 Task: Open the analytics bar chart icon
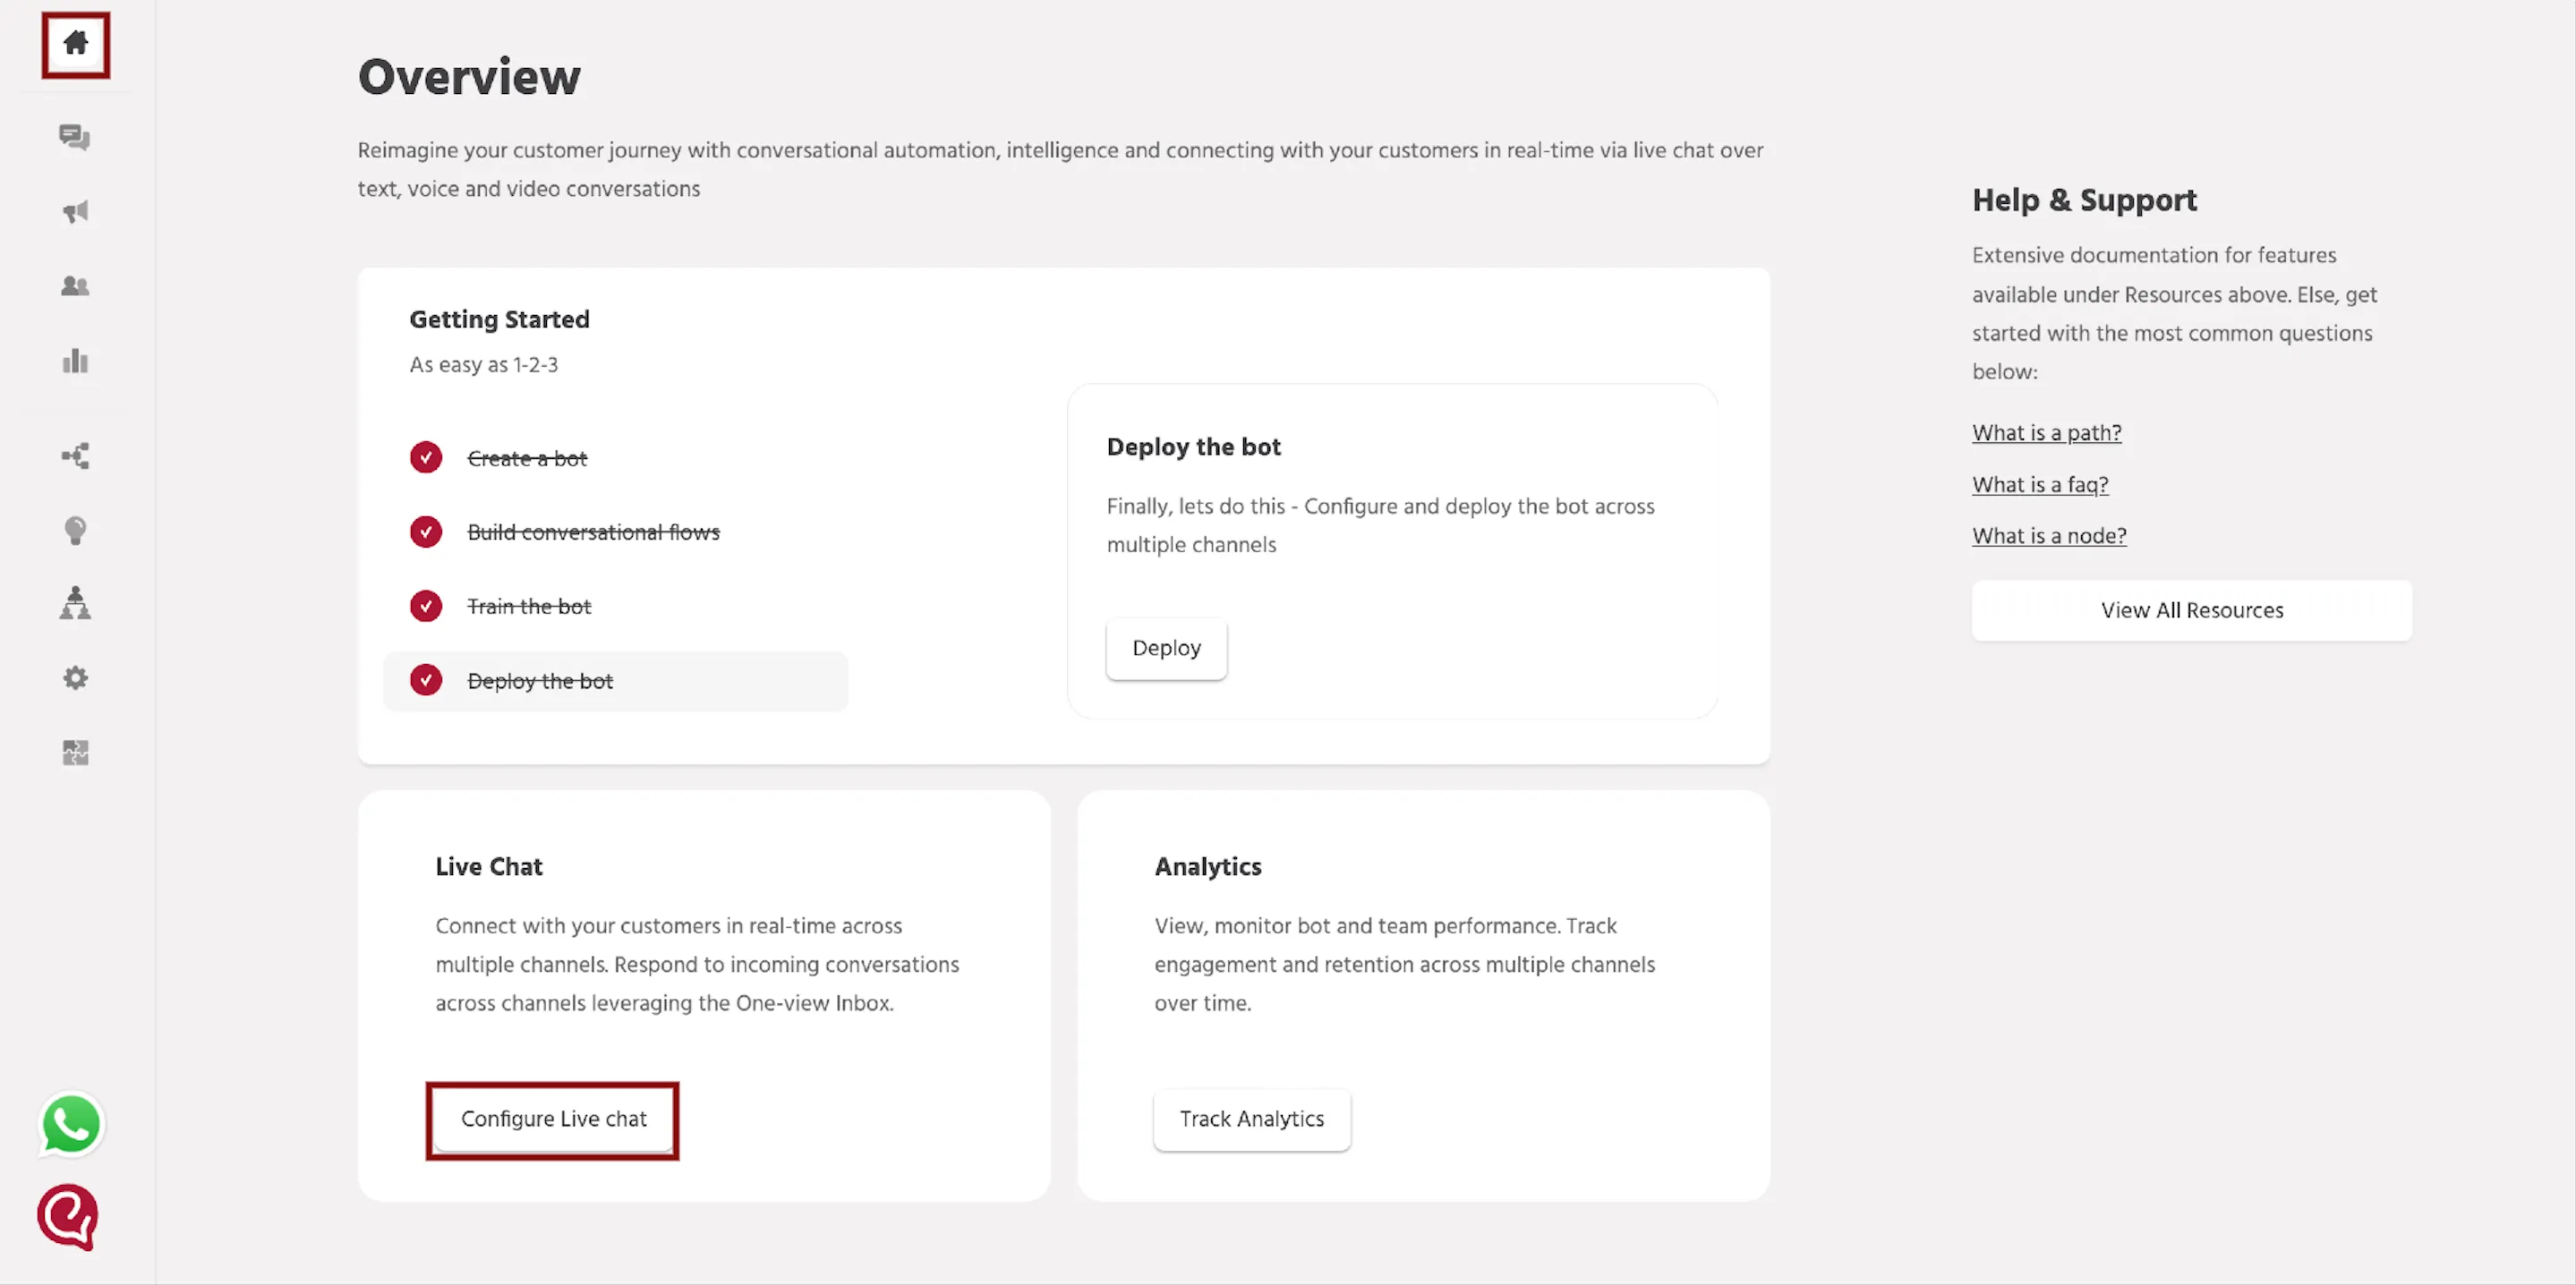(x=75, y=360)
